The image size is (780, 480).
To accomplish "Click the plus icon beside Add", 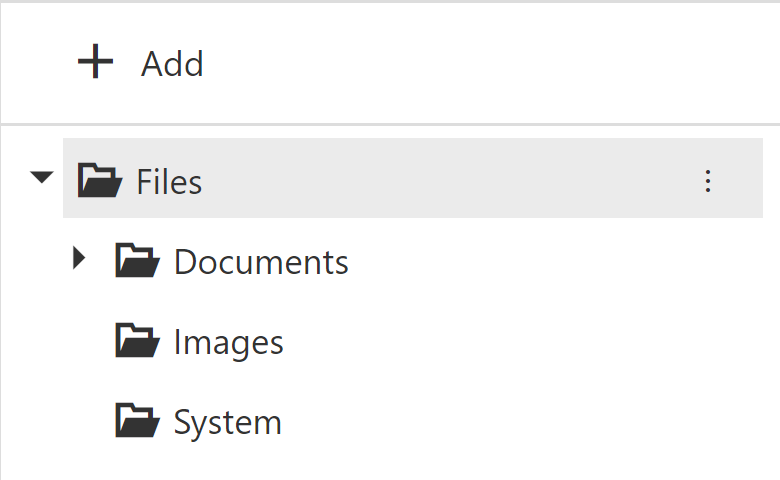I will (96, 61).
